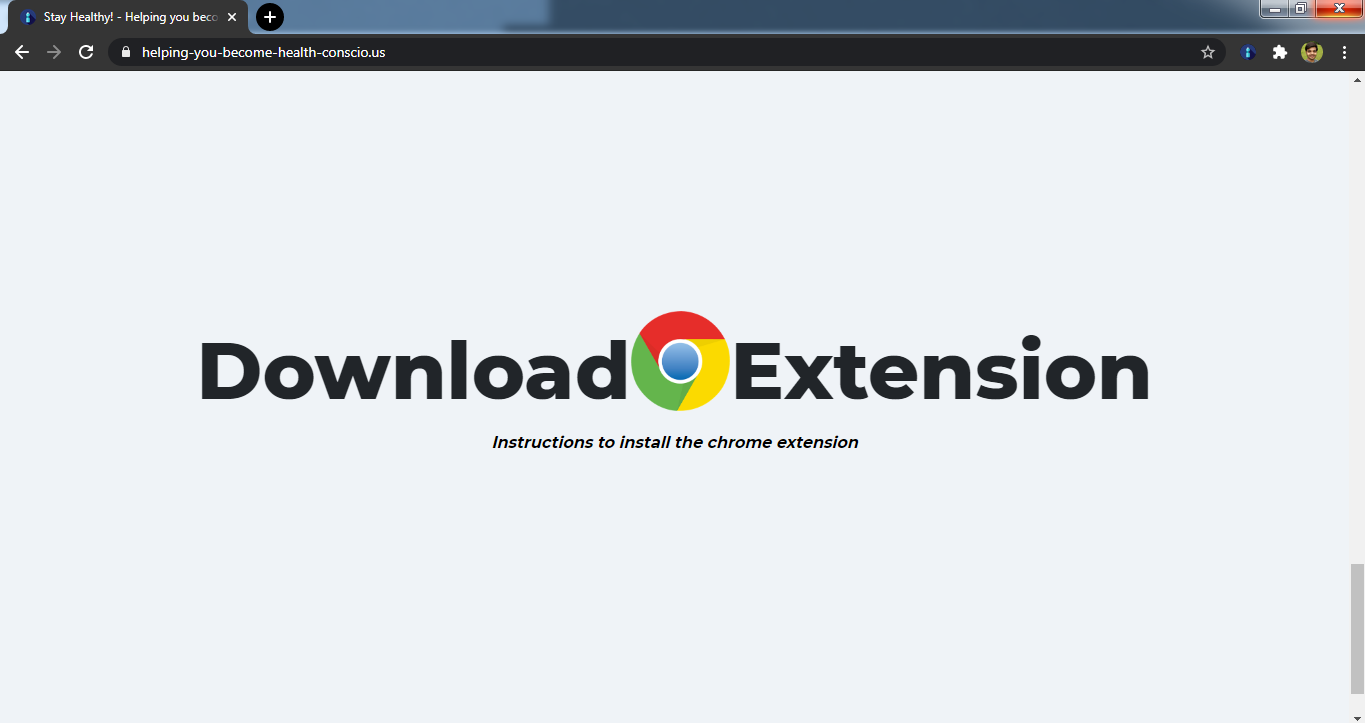The height and width of the screenshot is (723, 1365).
Task: Click the scrollbar up arrow
Action: (x=1357, y=79)
